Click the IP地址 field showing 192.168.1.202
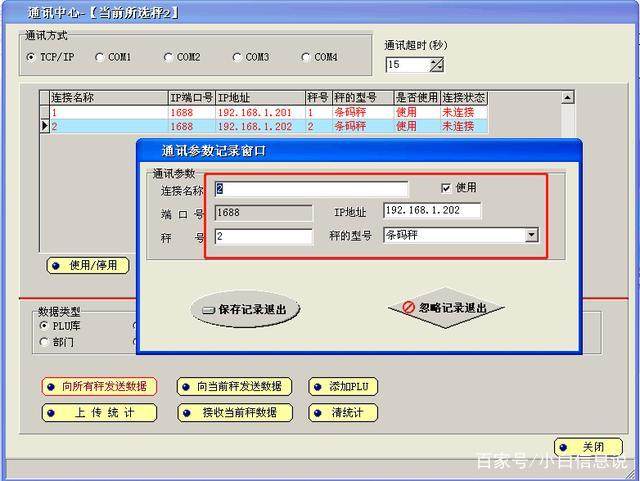 pyautogui.click(x=431, y=211)
